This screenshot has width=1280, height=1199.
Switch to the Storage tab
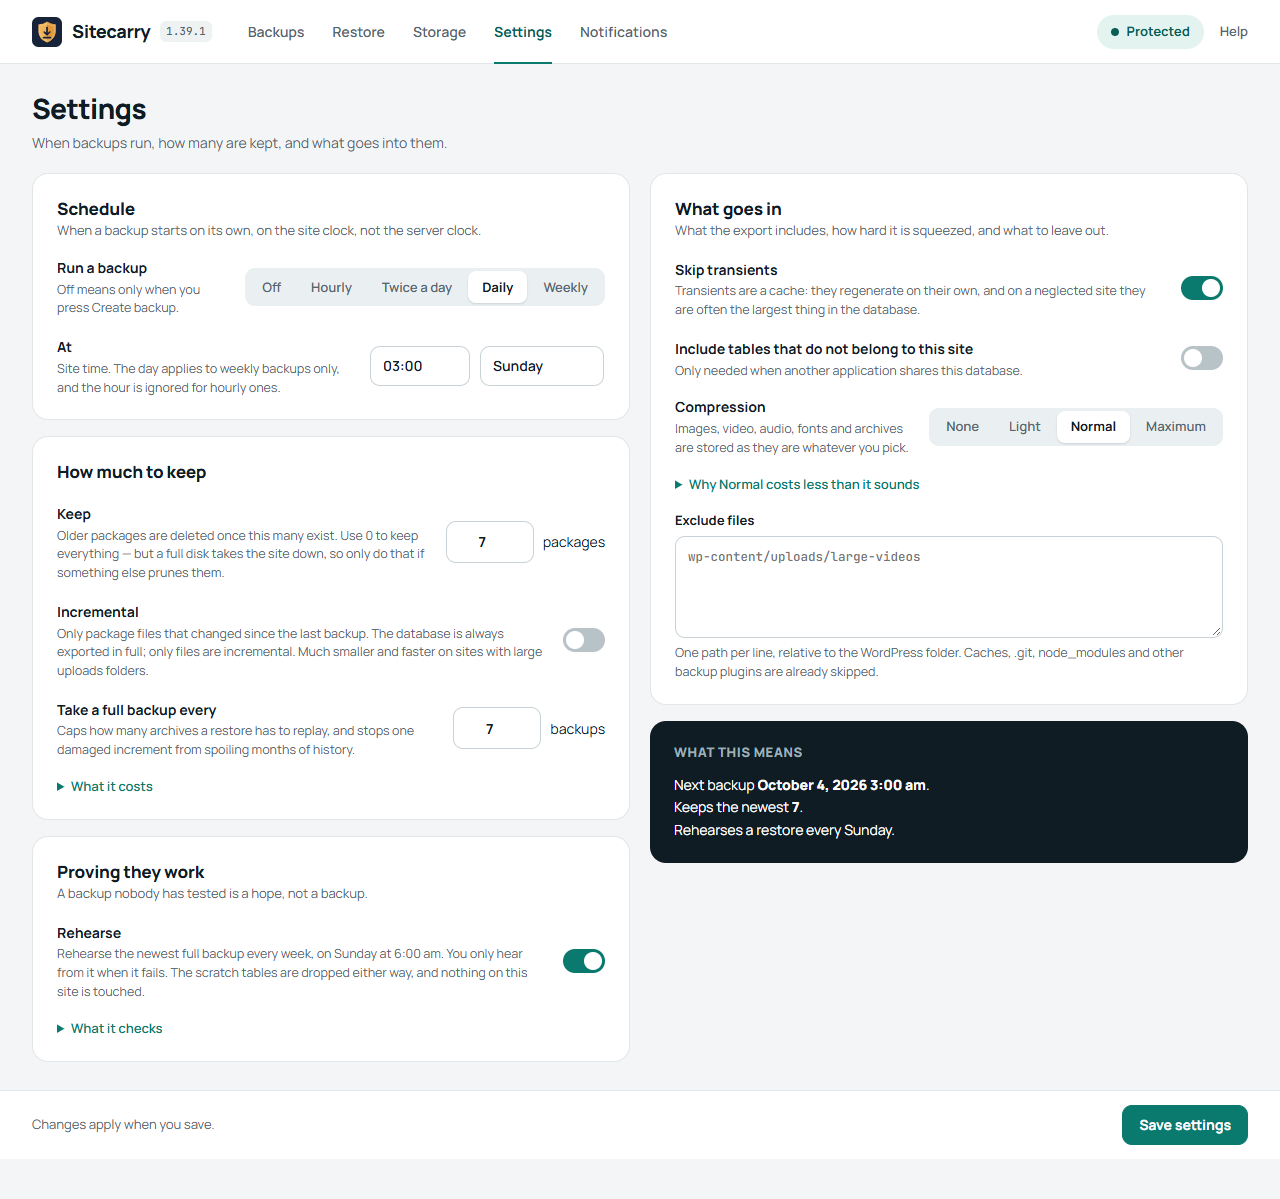click(440, 32)
